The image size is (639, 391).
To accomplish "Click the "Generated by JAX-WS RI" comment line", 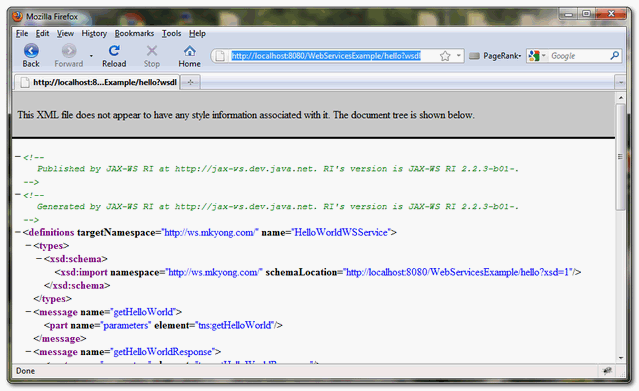I will coord(278,207).
